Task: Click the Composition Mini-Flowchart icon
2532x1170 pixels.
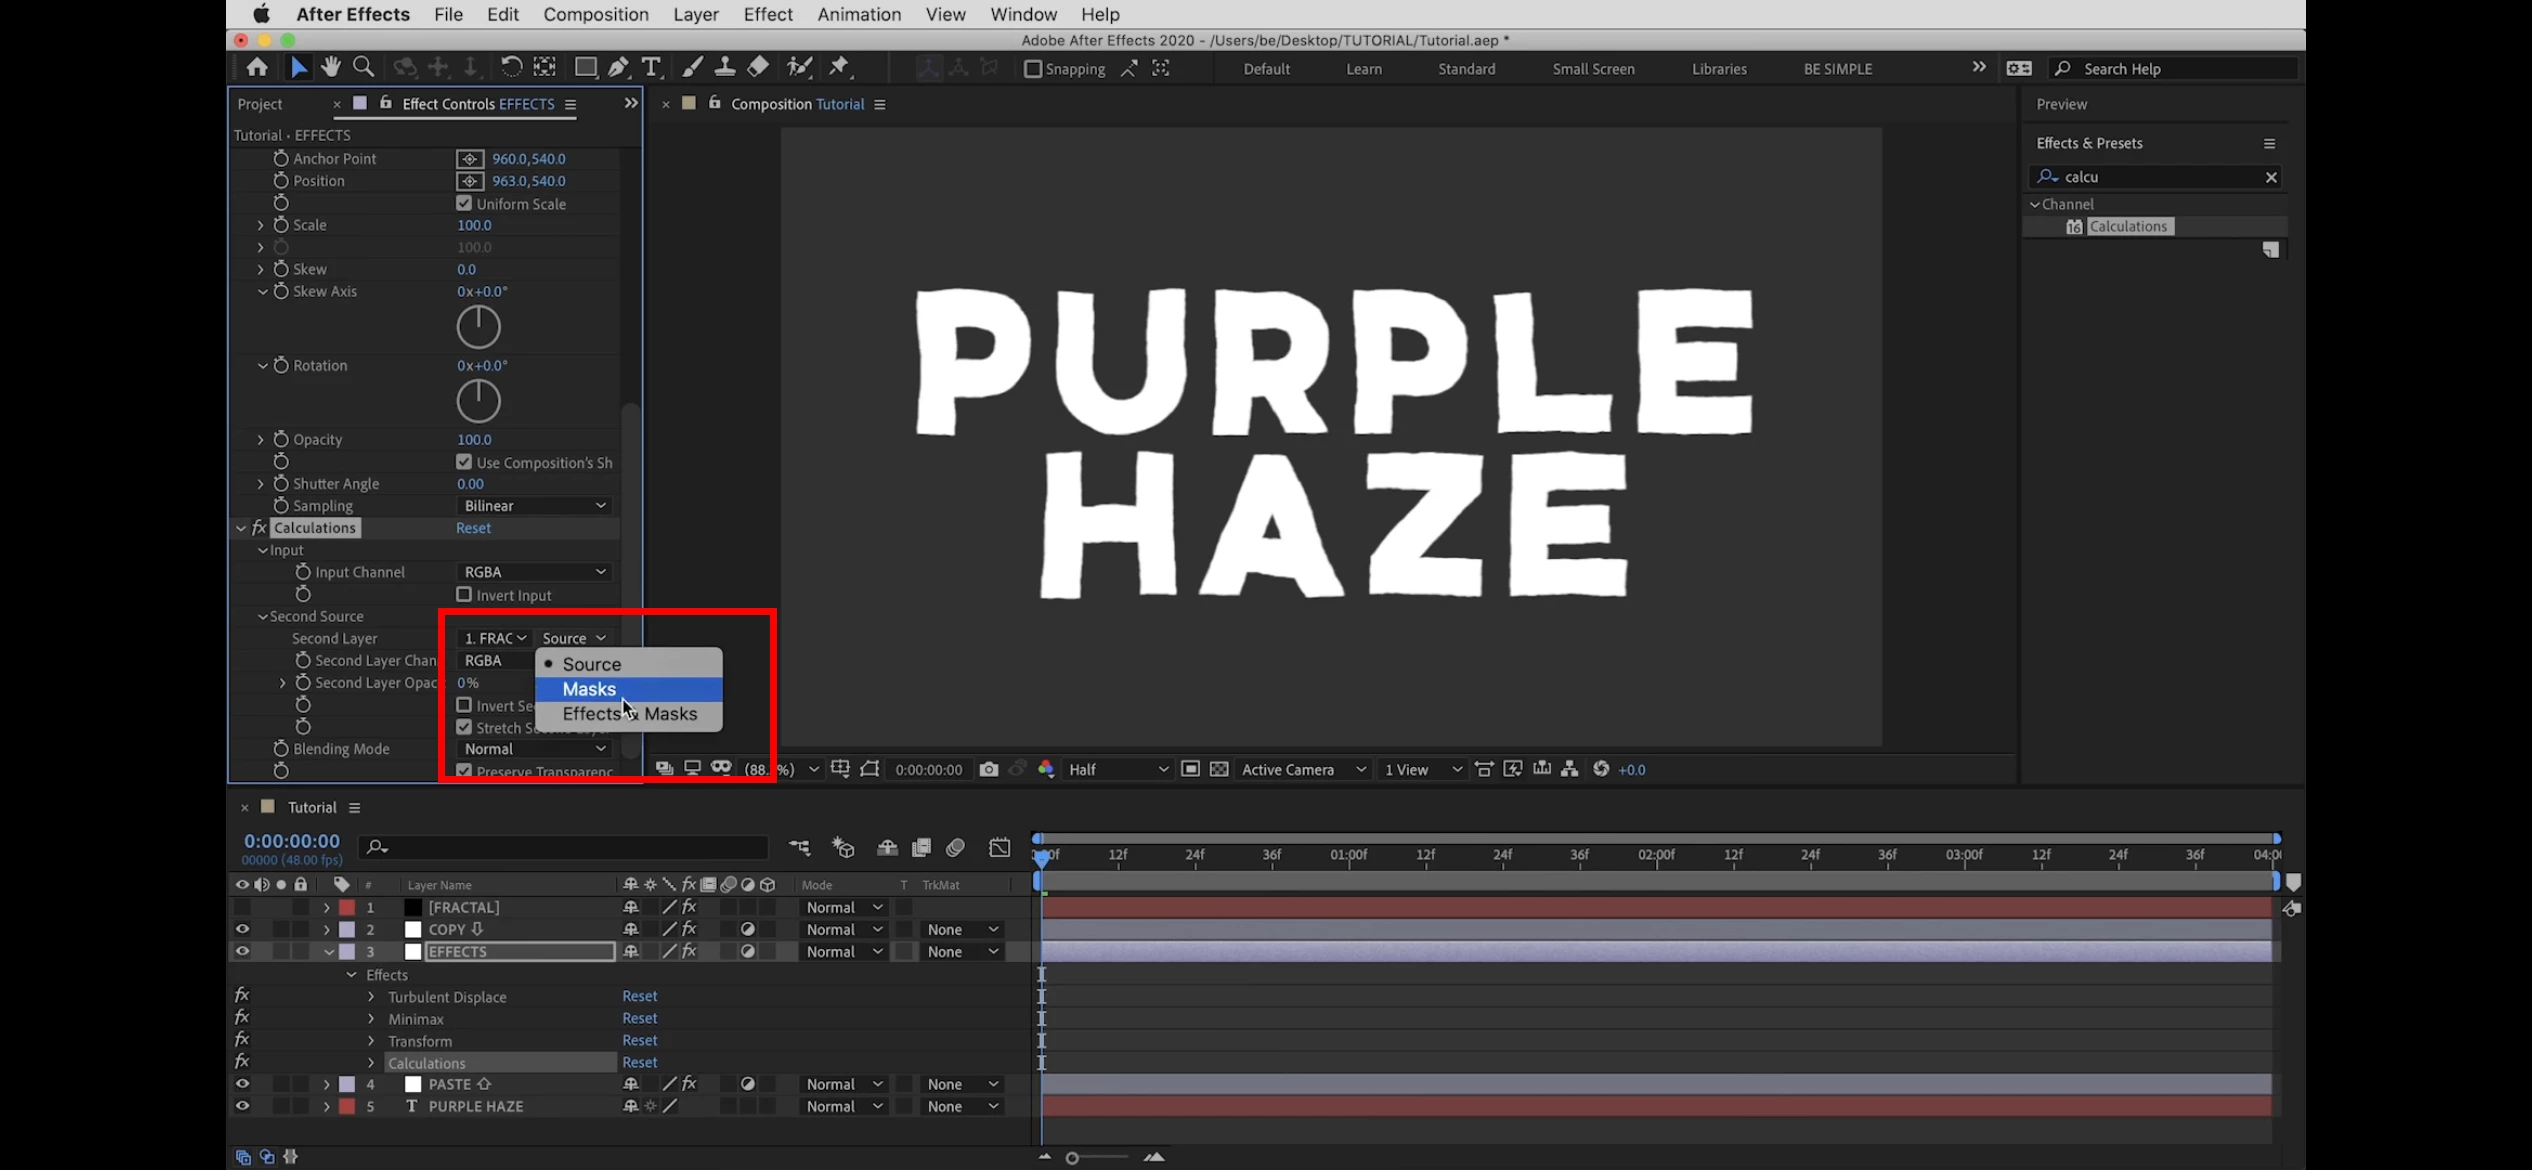Action: (x=799, y=848)
